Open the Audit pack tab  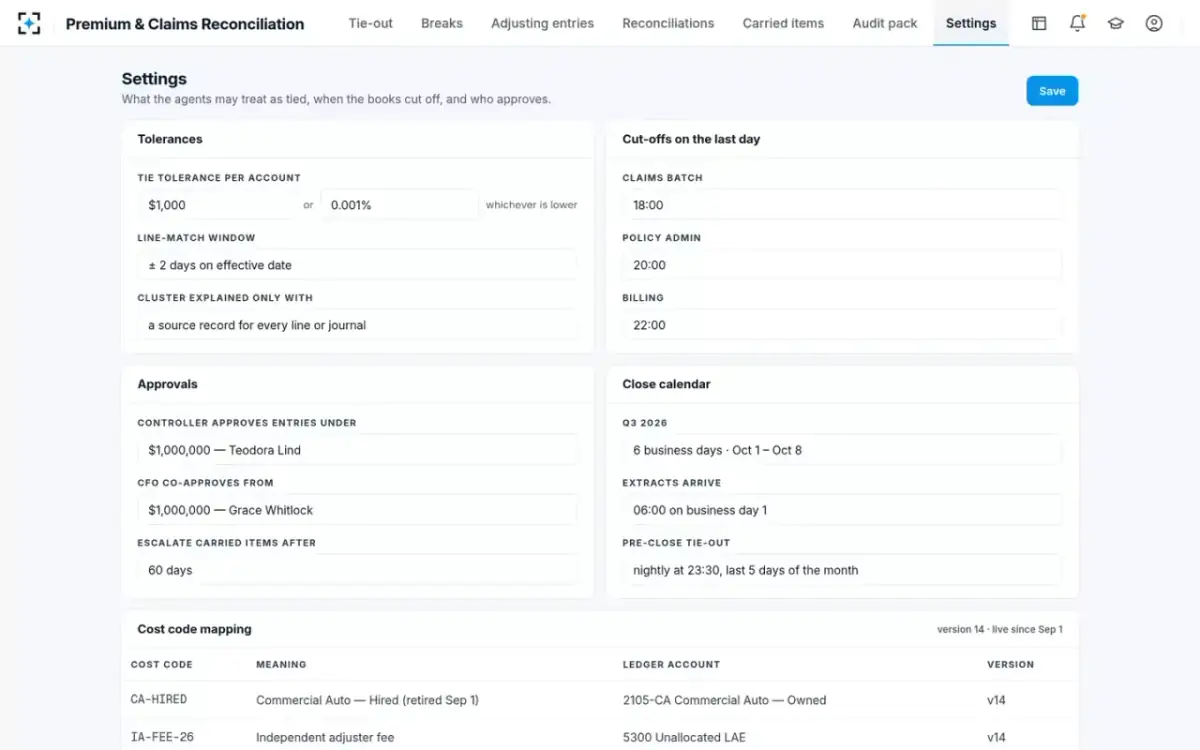tap(885, 23)
